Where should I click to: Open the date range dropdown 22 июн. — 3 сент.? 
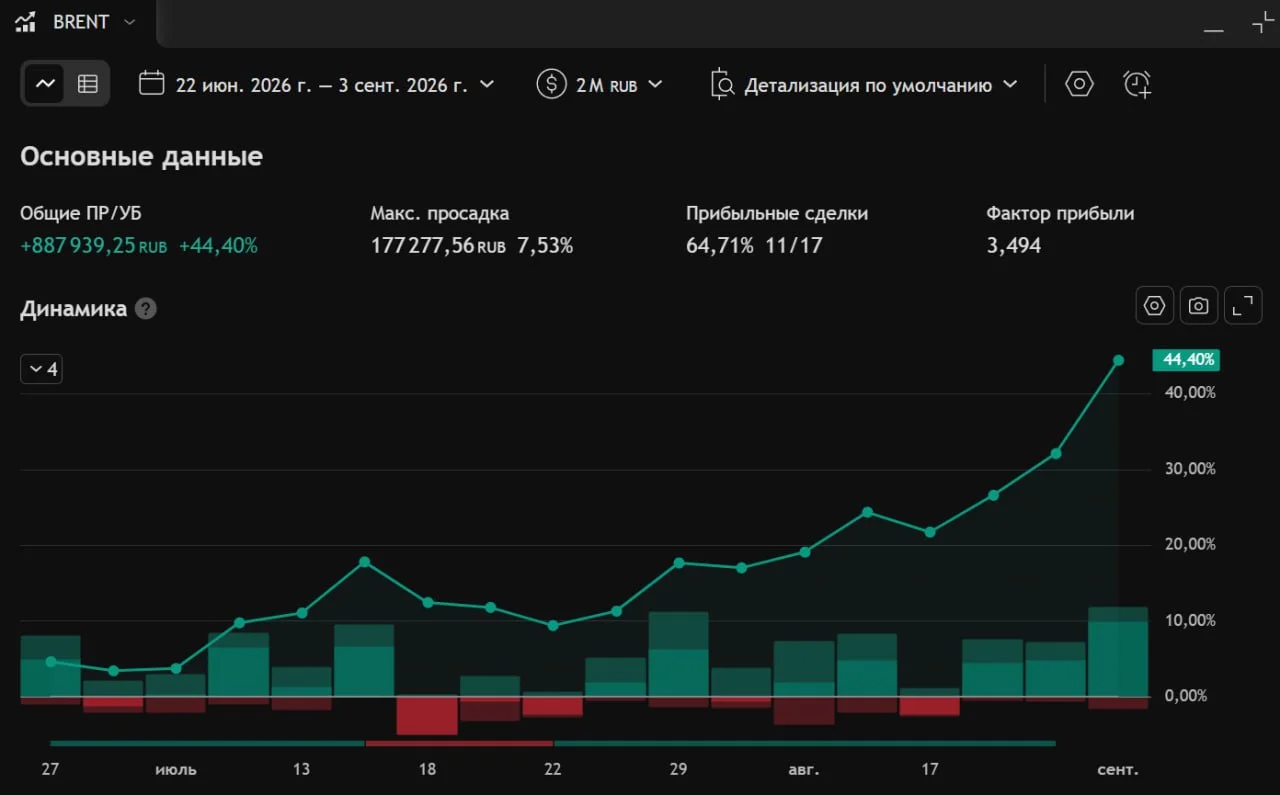click(x=335, y=85)
